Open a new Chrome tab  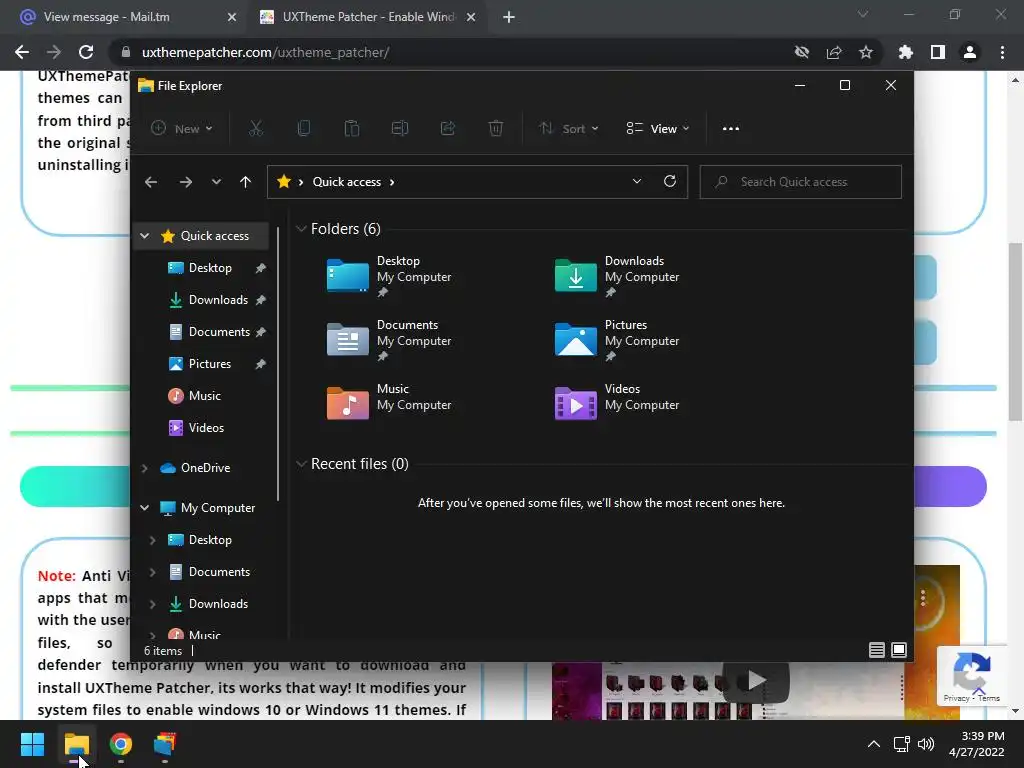pos(509,17)
